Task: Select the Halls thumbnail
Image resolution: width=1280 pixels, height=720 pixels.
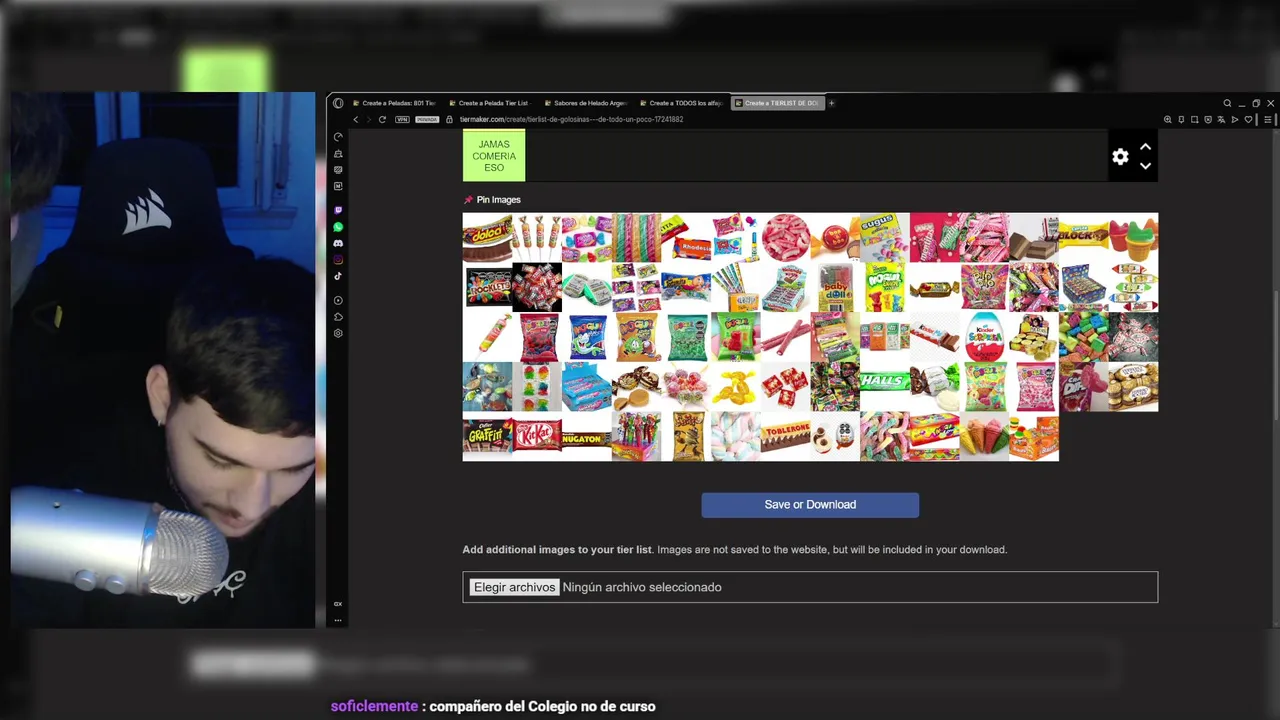Action: tap(885, 387)
